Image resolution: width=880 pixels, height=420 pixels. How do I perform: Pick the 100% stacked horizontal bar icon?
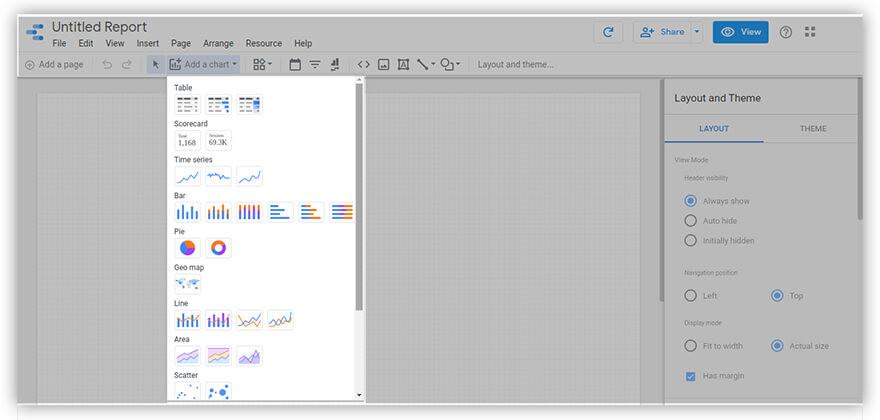point(342,212)
